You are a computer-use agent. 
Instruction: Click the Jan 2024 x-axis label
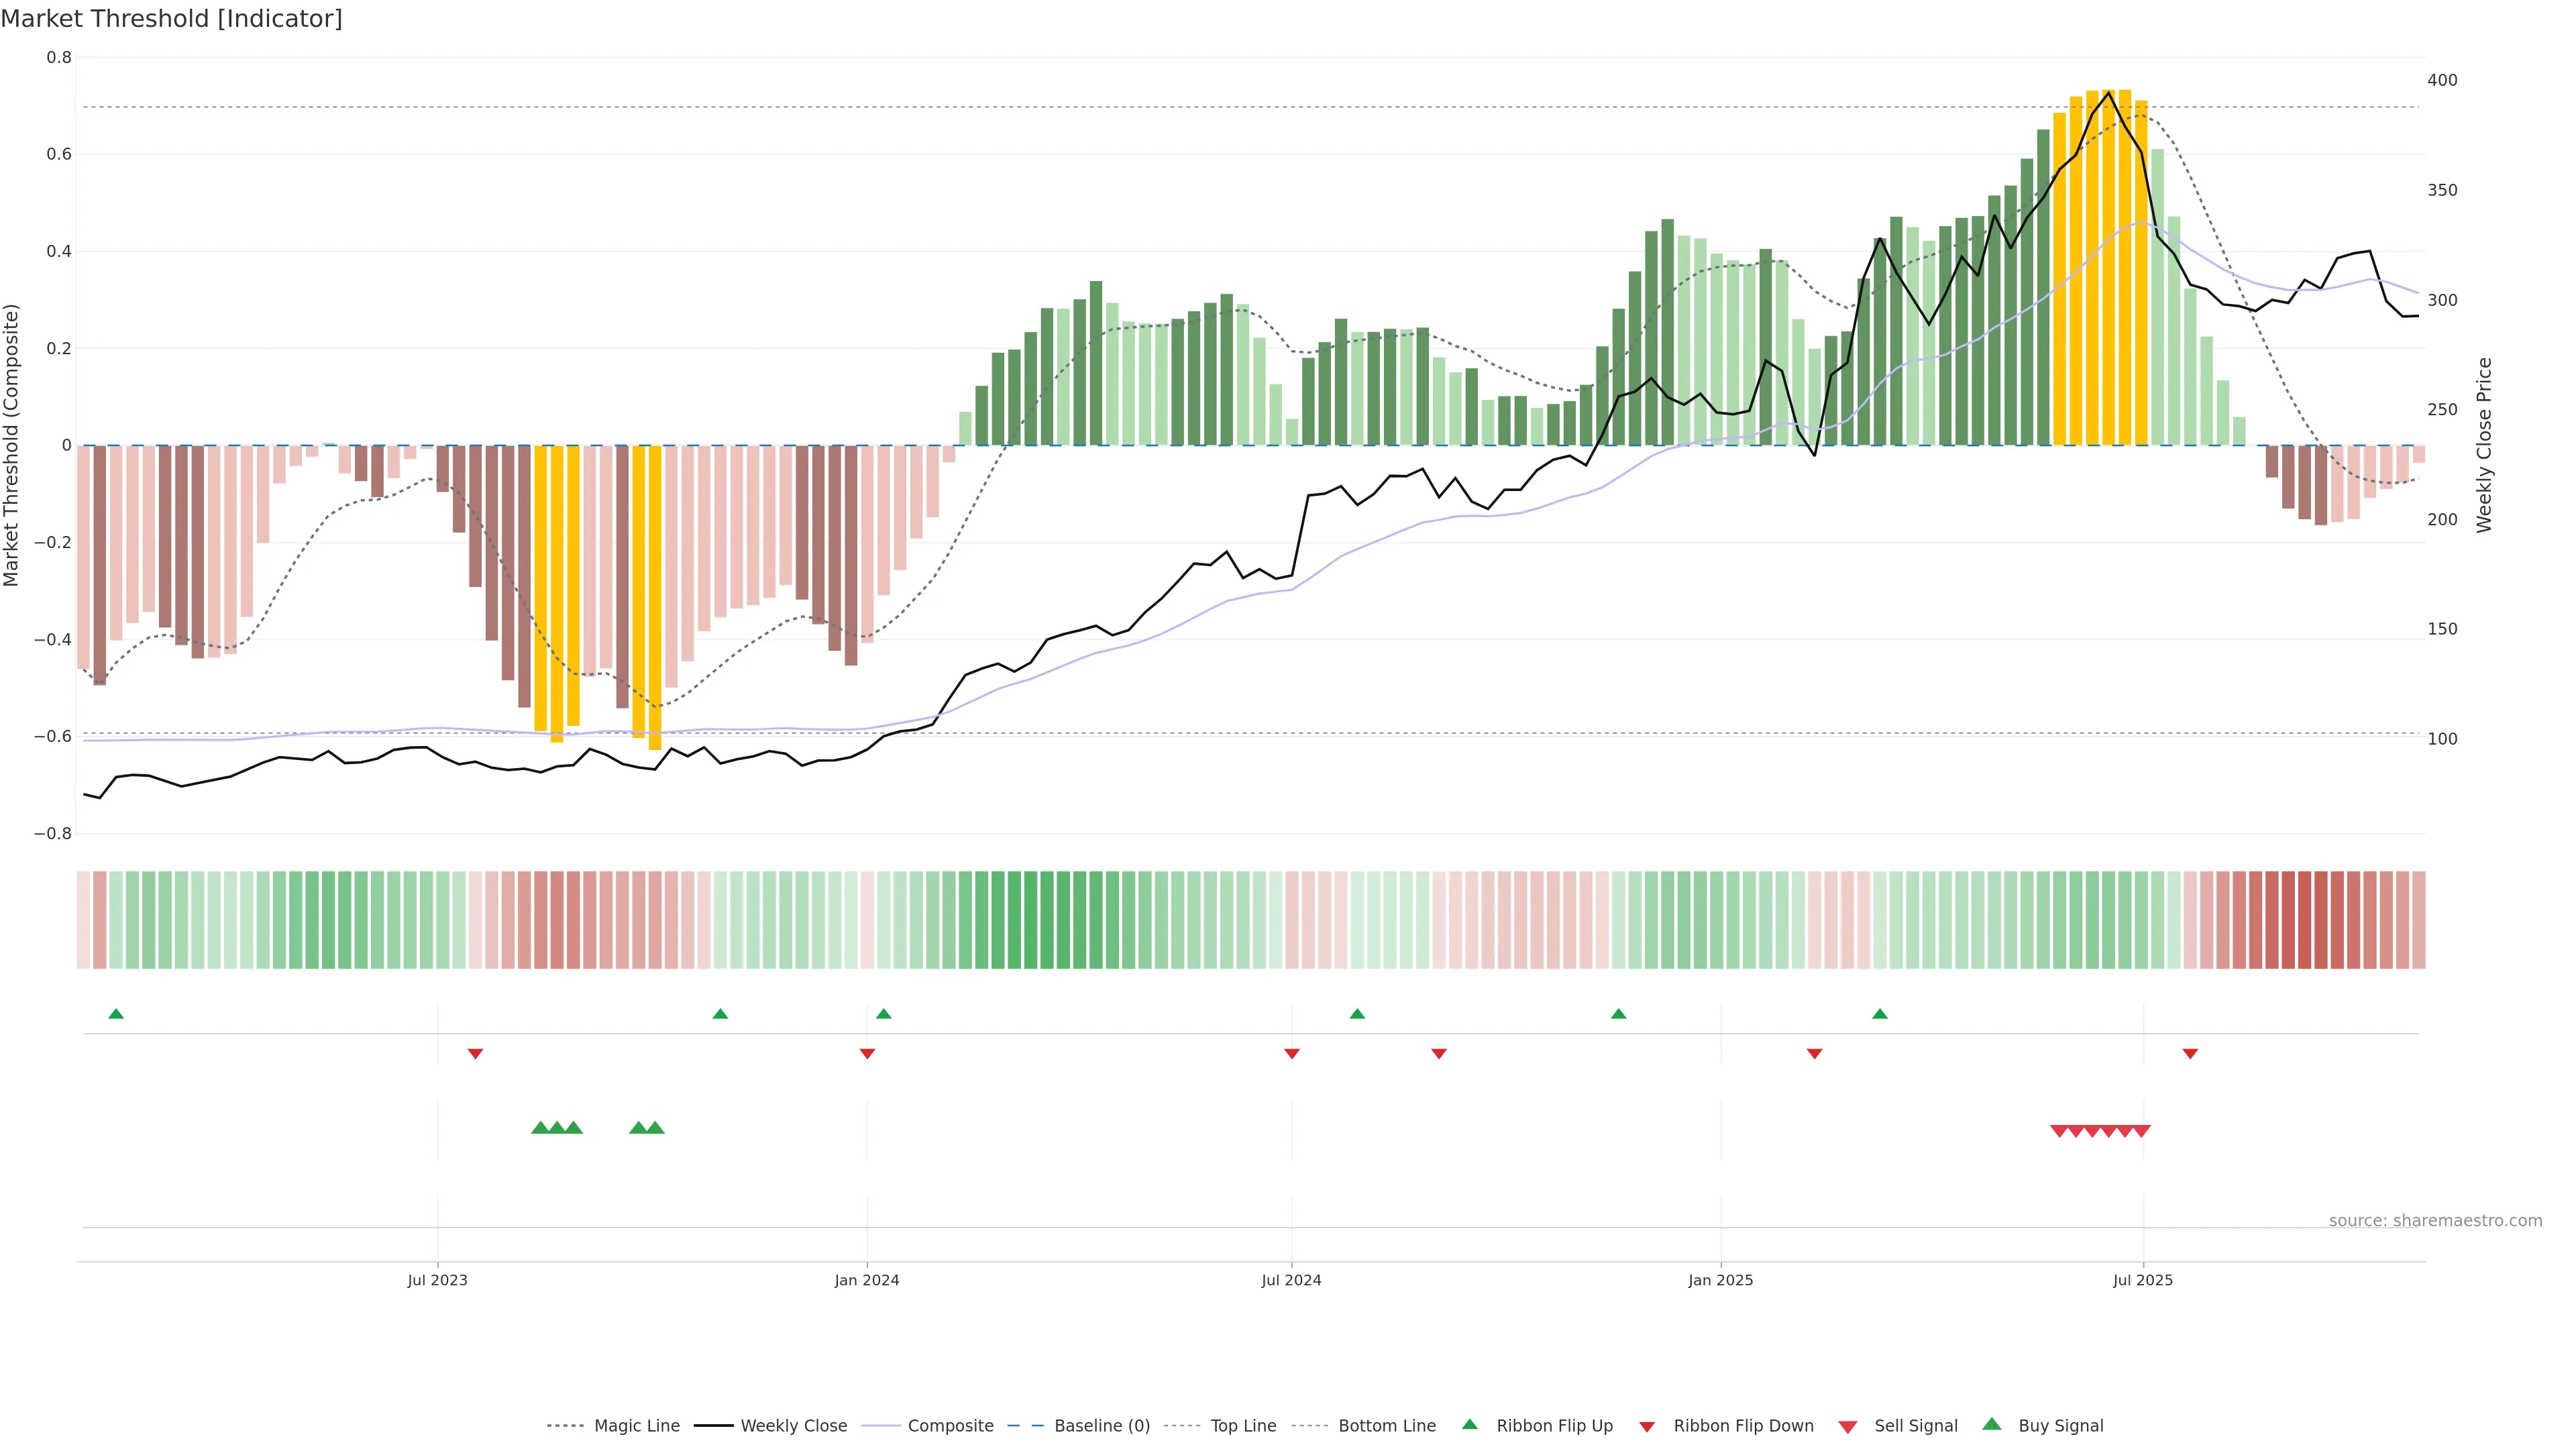[x=866, y=1280]
